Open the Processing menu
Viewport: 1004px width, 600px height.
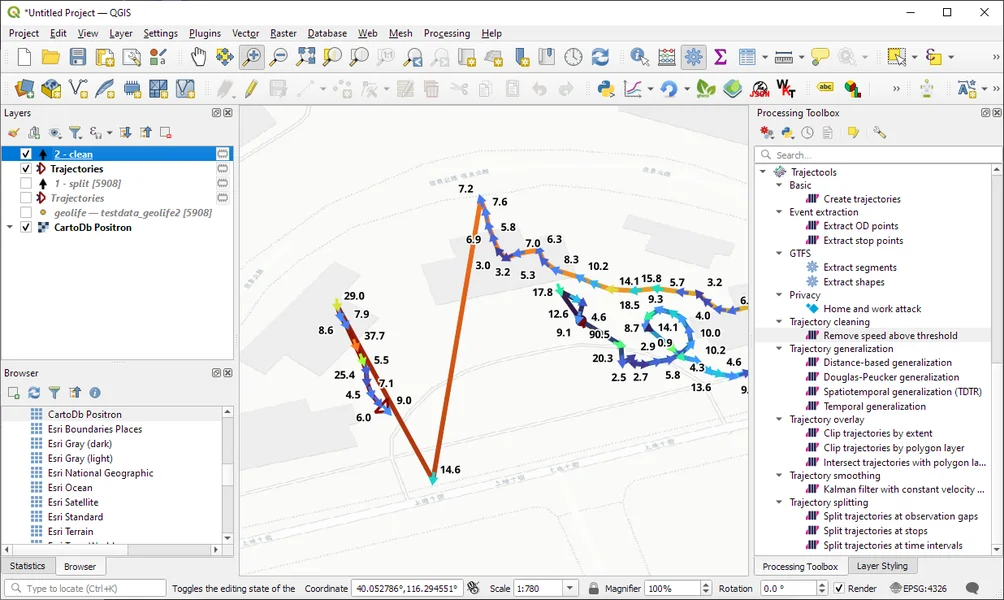tap(447, 33)
